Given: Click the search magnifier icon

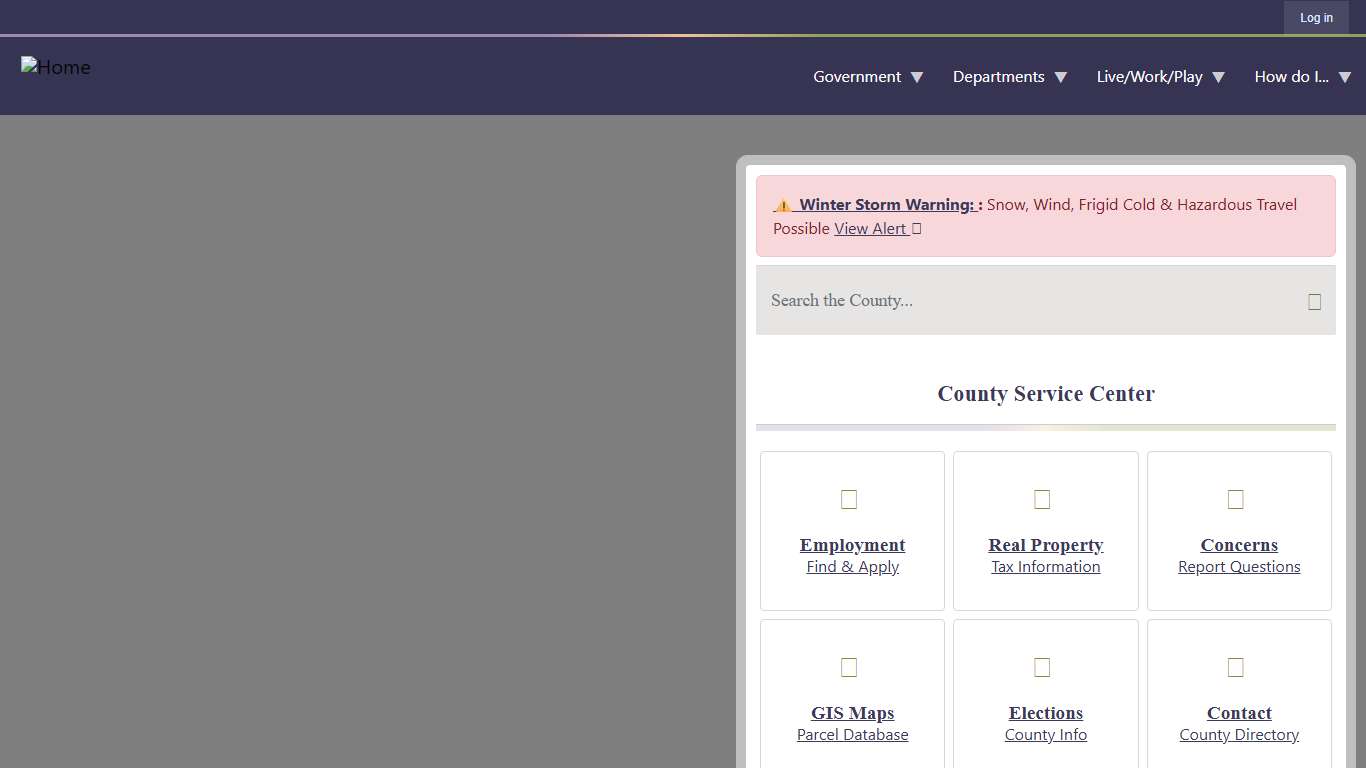Looking at the screenshot, I should tap(1314, 301).
